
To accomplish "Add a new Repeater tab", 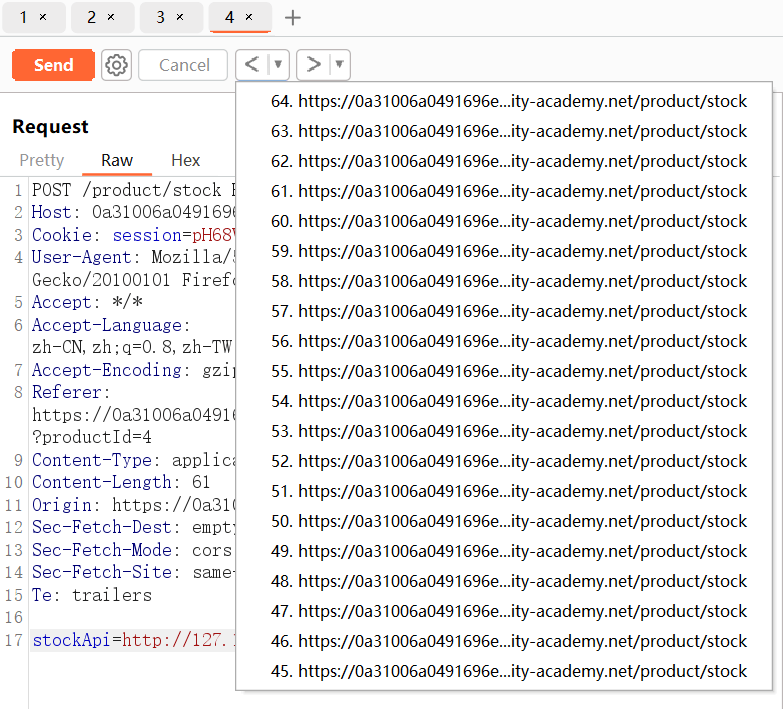I will pyautogui.click(x=292, y=17).
